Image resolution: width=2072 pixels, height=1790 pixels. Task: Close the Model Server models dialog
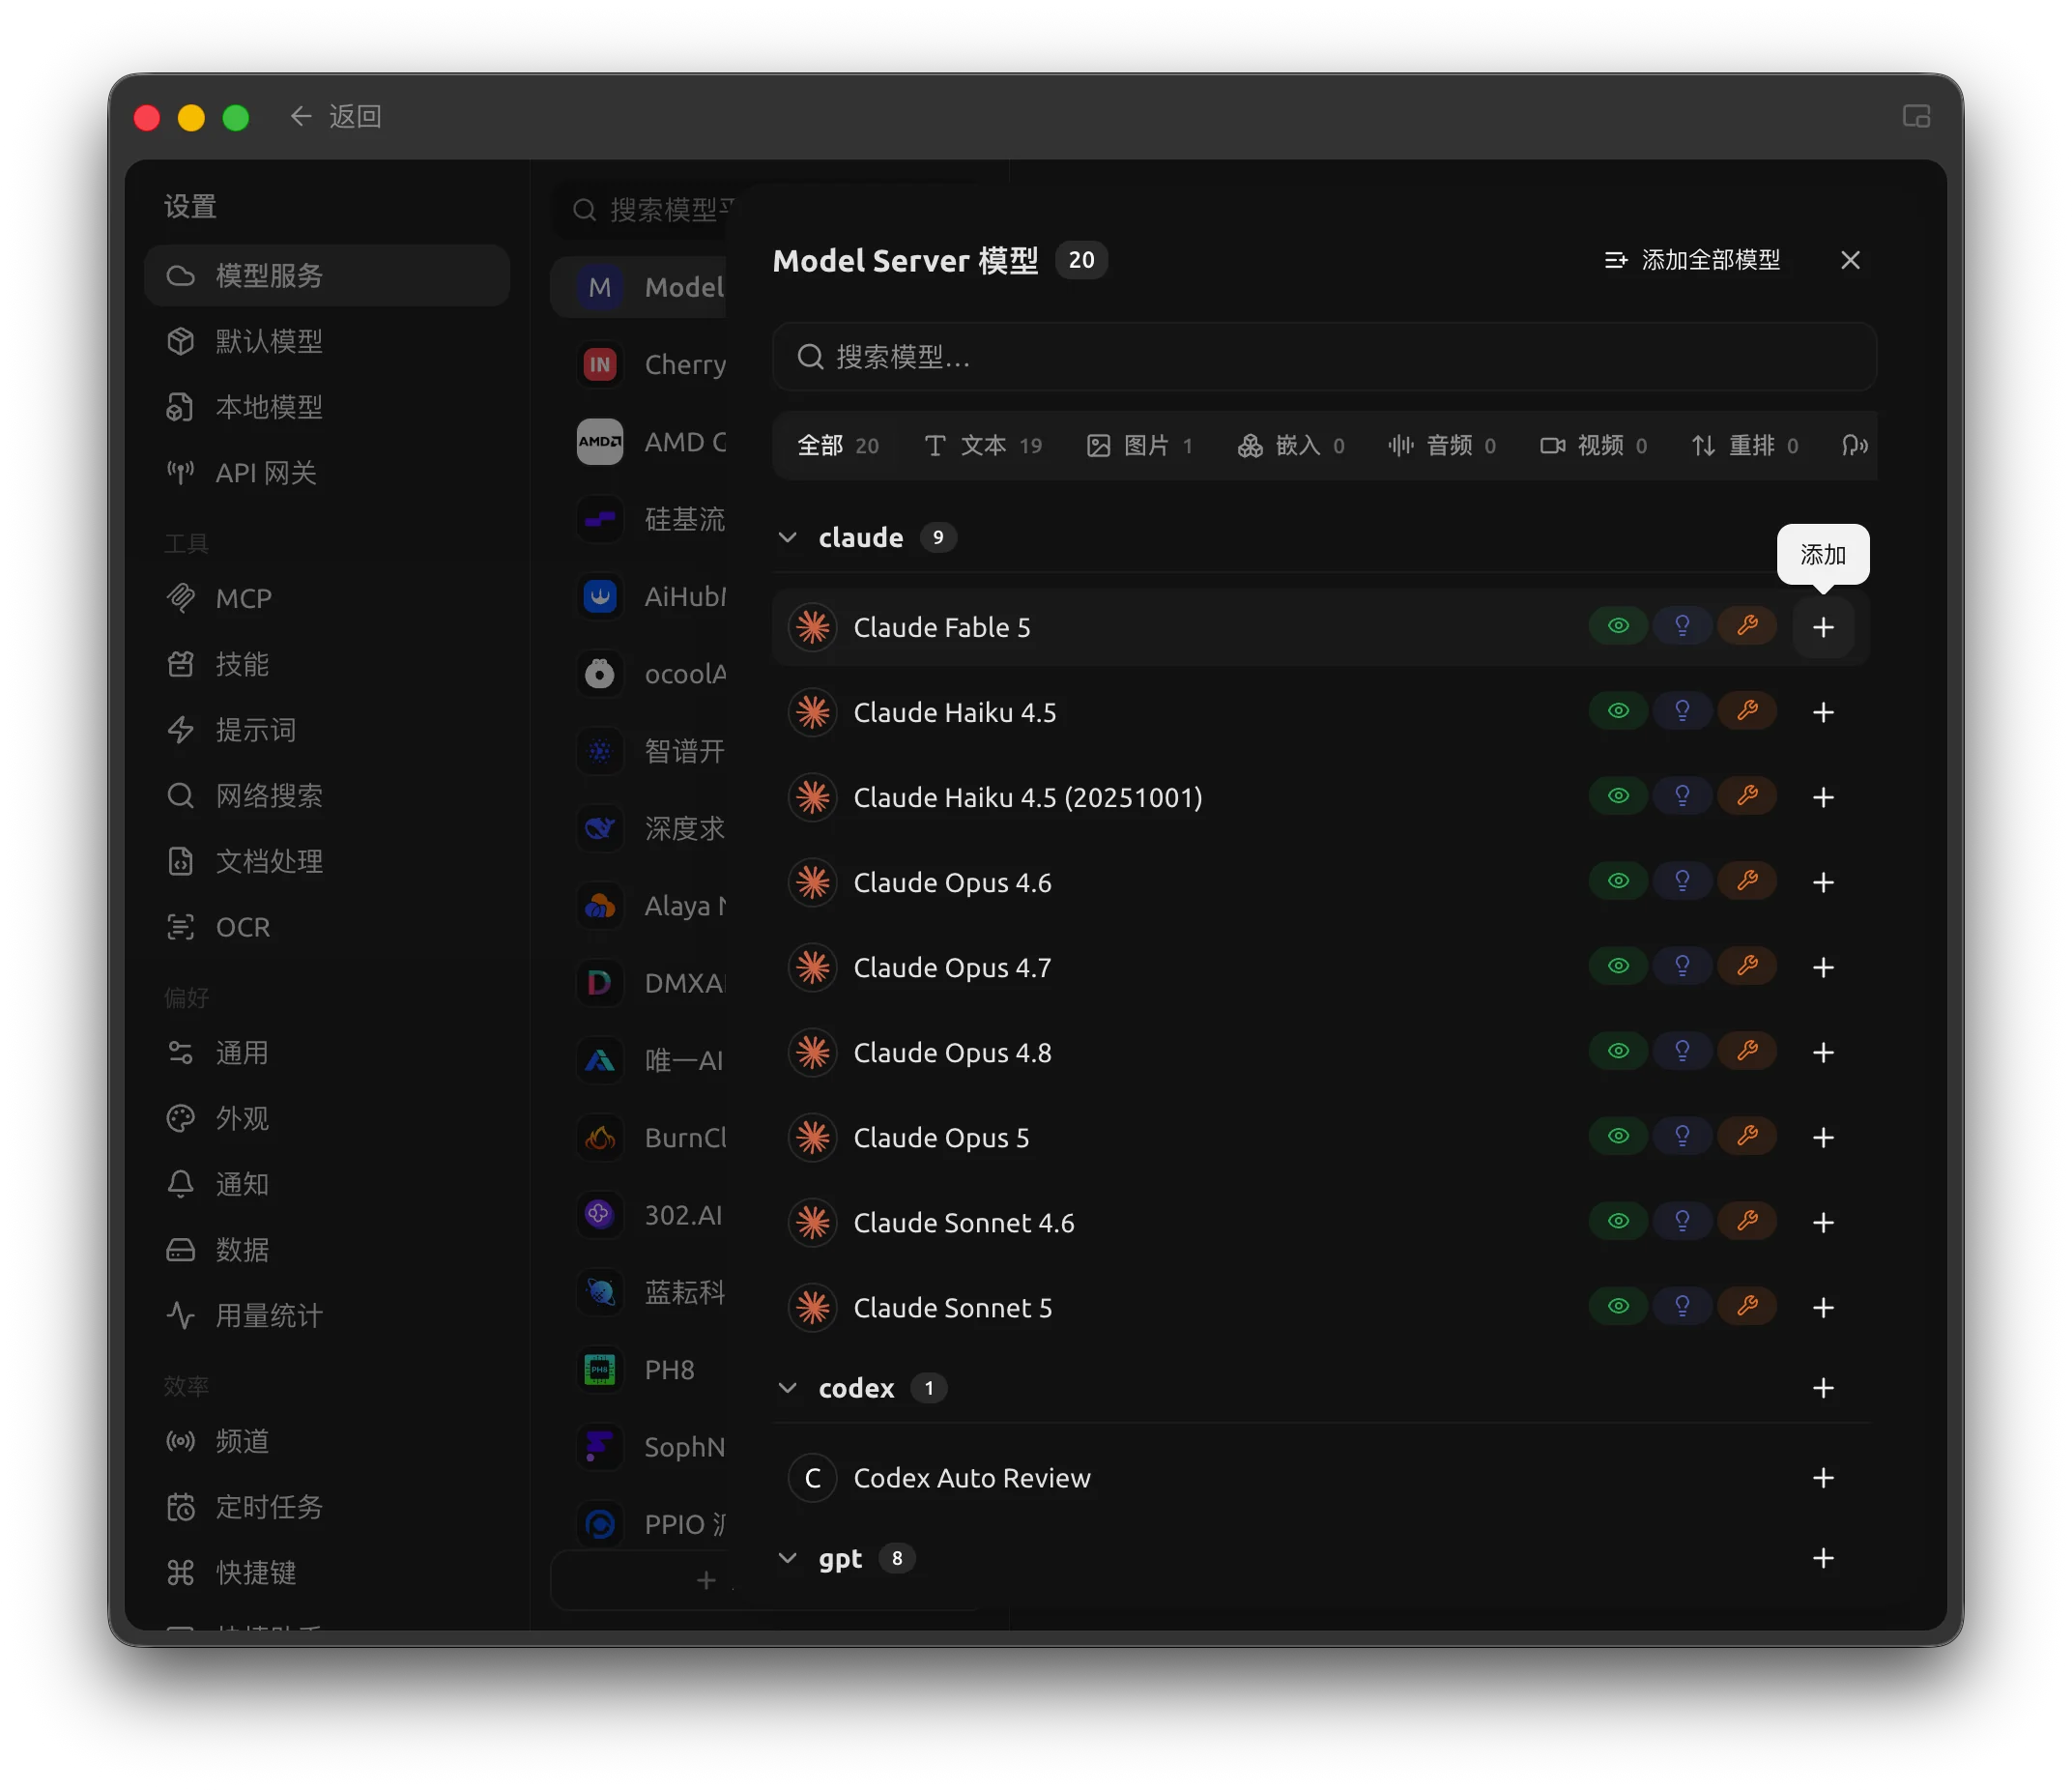pos(1850,260)
